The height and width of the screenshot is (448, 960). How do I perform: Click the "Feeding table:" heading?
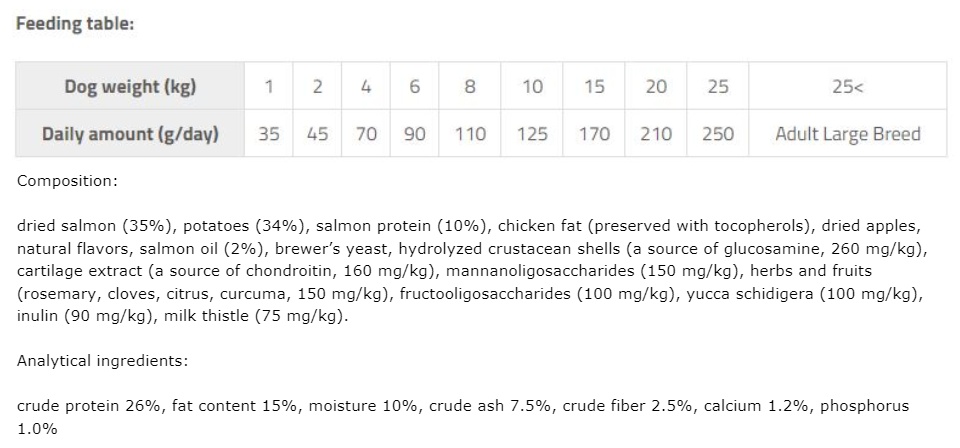point(75,24)
